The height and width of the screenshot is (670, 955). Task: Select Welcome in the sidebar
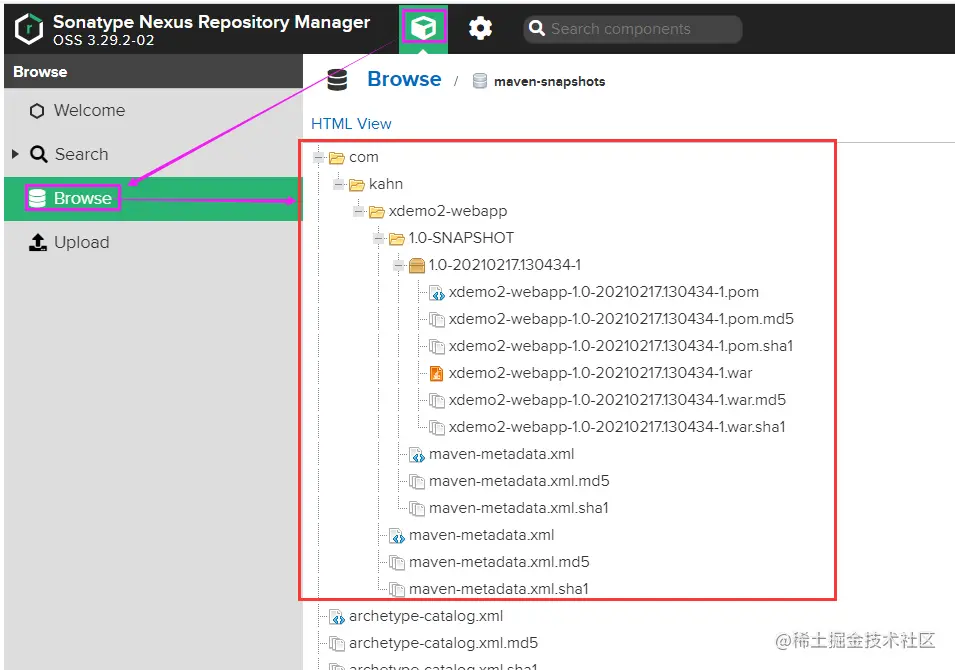(x=89, y=110)
